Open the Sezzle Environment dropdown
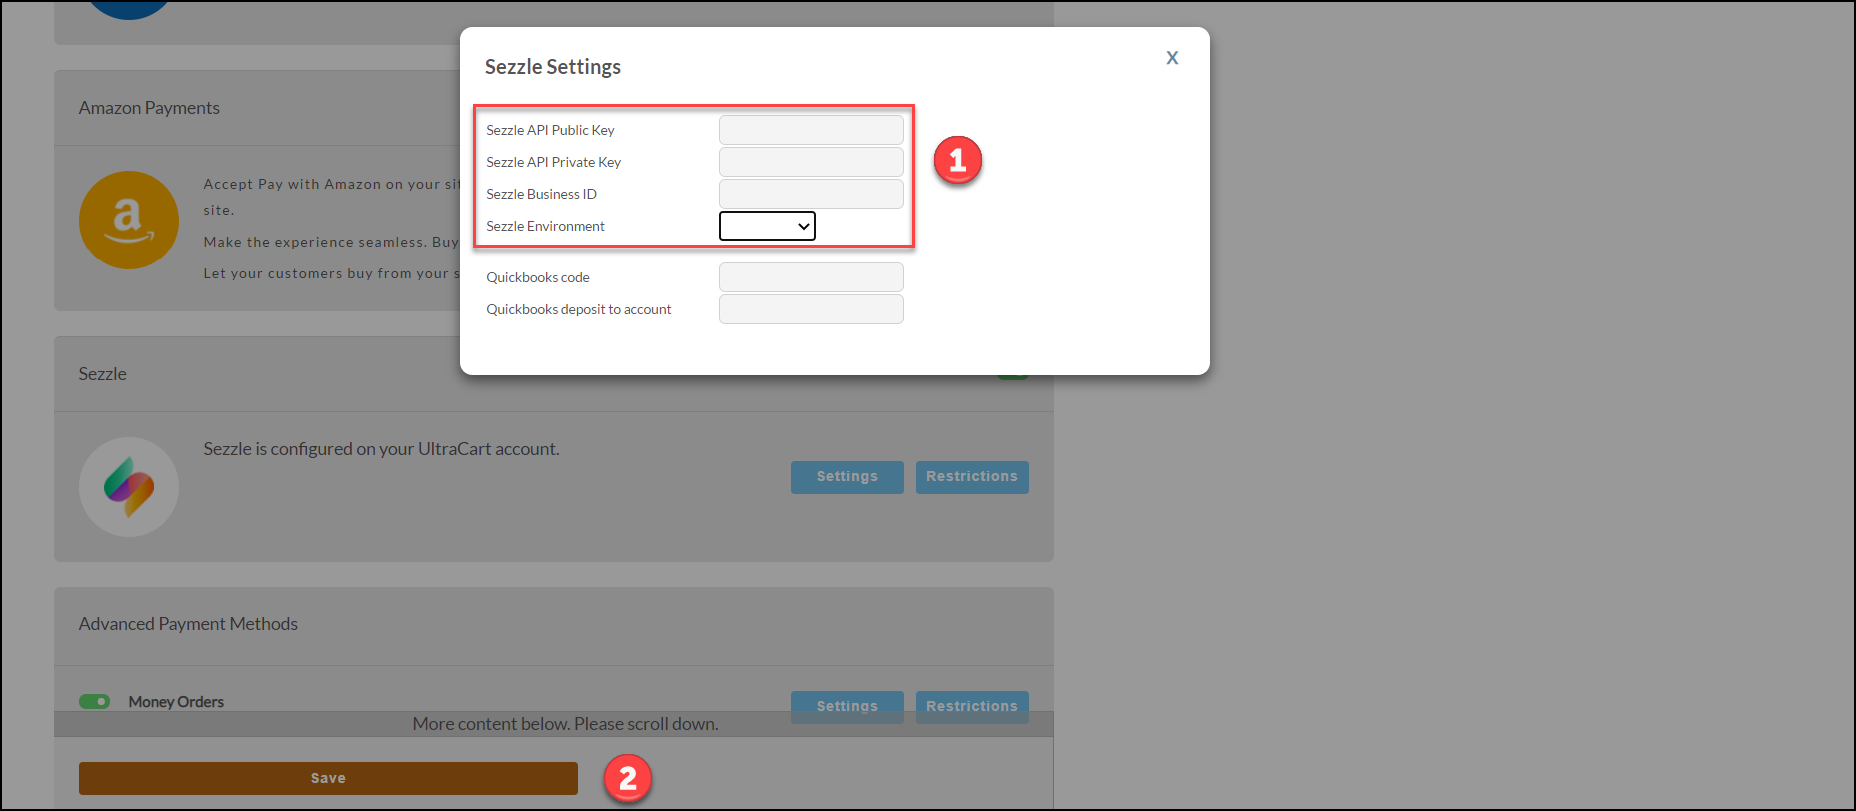This screenshot has height=811, width=1856. pos(767,226)
